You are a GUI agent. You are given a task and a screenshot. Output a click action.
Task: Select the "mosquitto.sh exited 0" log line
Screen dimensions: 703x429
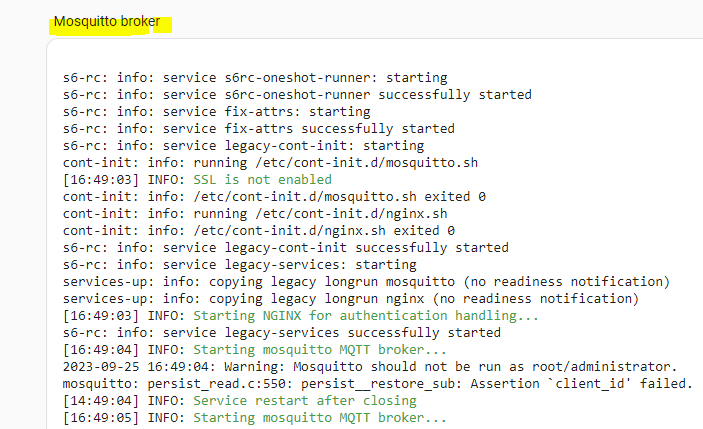click(274, 196)
